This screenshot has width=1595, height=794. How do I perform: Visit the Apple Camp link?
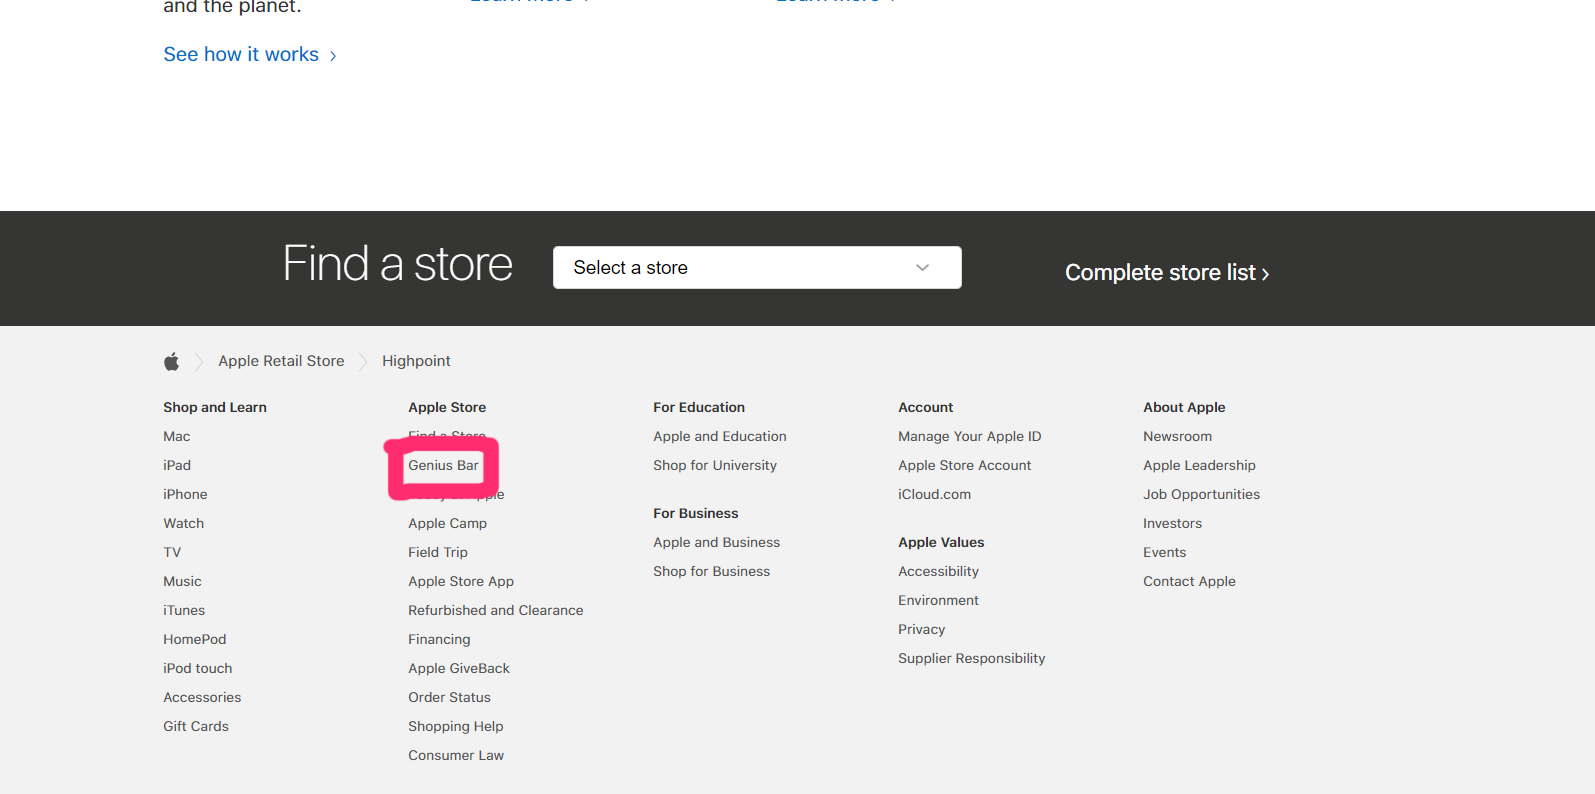447,523
